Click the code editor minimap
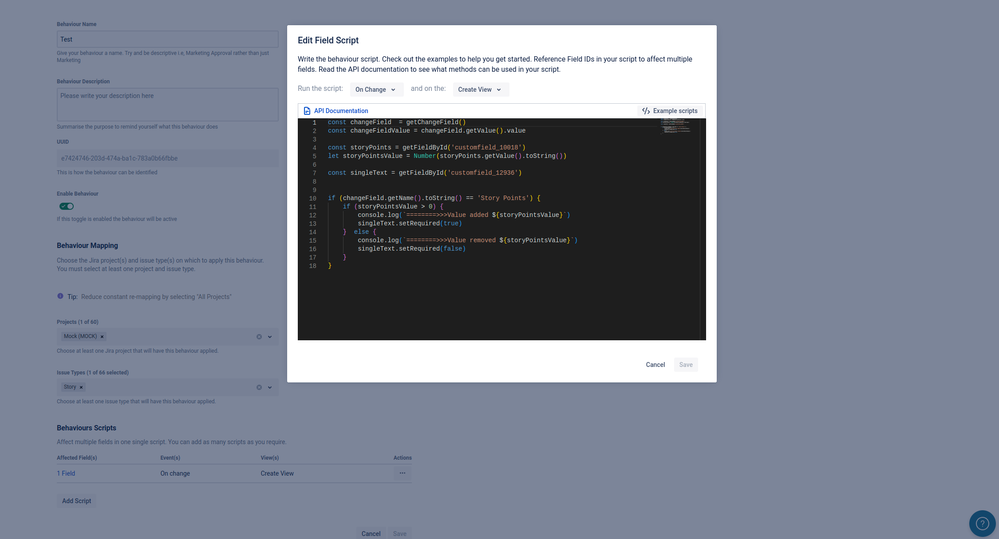 pos(676,127)
